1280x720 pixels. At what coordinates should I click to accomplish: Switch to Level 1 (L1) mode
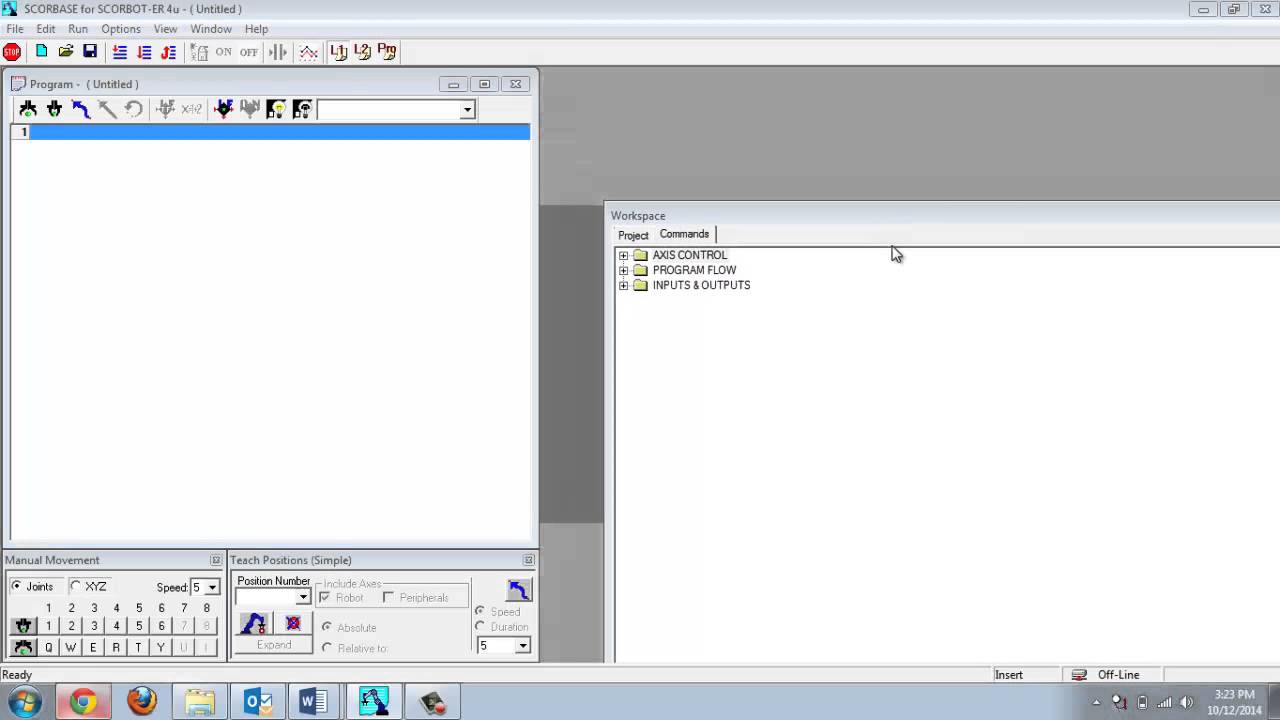[339, 52]
